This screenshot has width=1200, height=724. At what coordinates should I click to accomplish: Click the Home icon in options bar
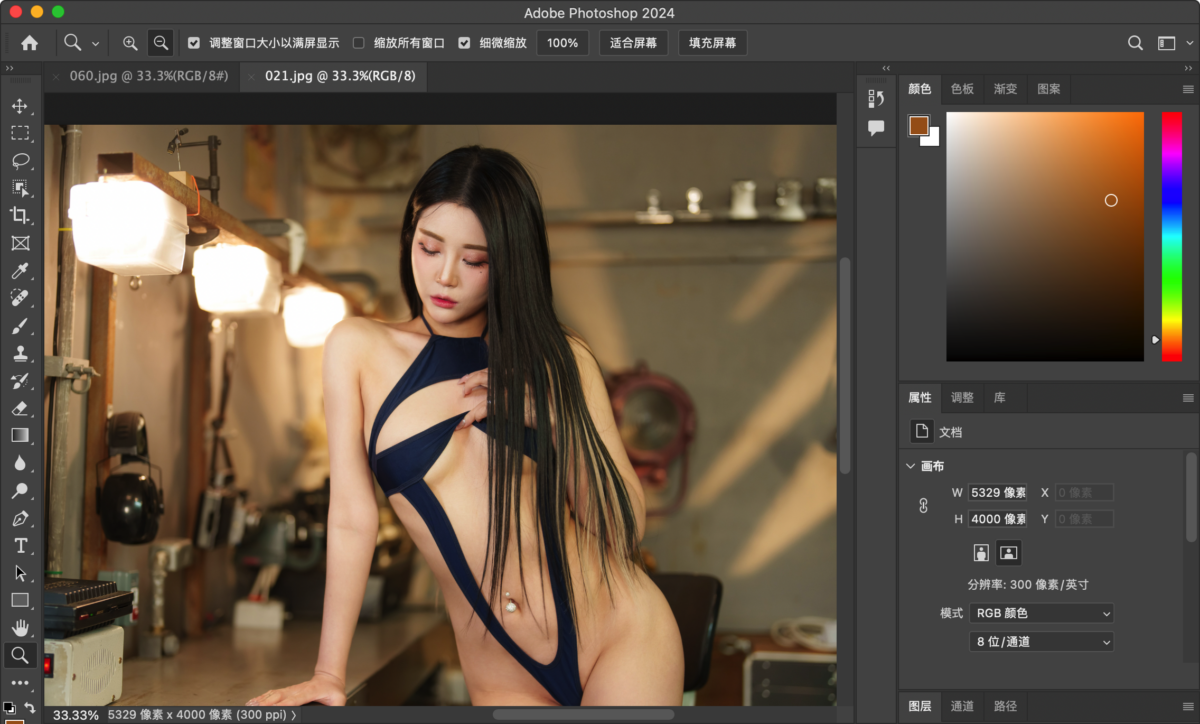(30, 43)
